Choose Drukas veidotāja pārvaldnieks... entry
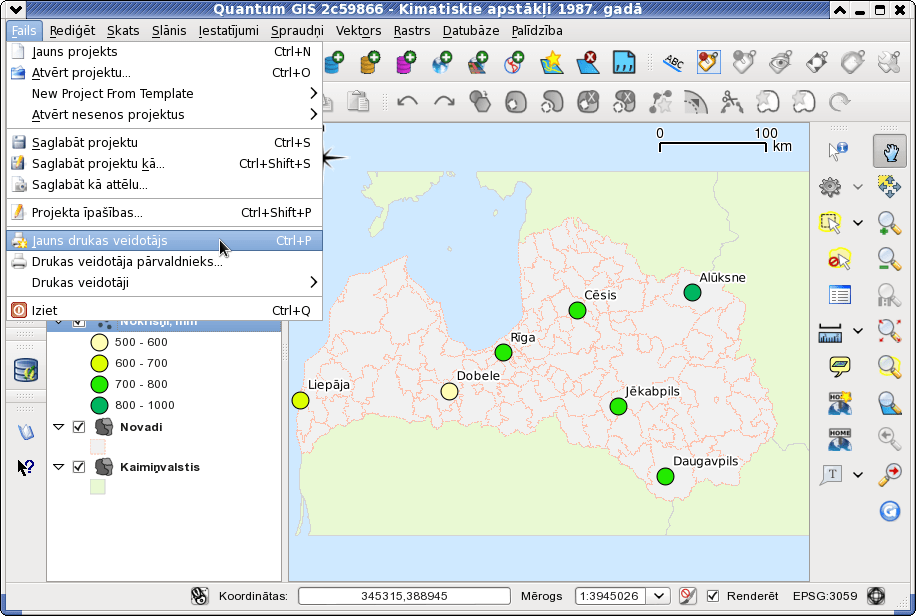Image resolution: width=916 pixels, height=616 pixels. 164,261
